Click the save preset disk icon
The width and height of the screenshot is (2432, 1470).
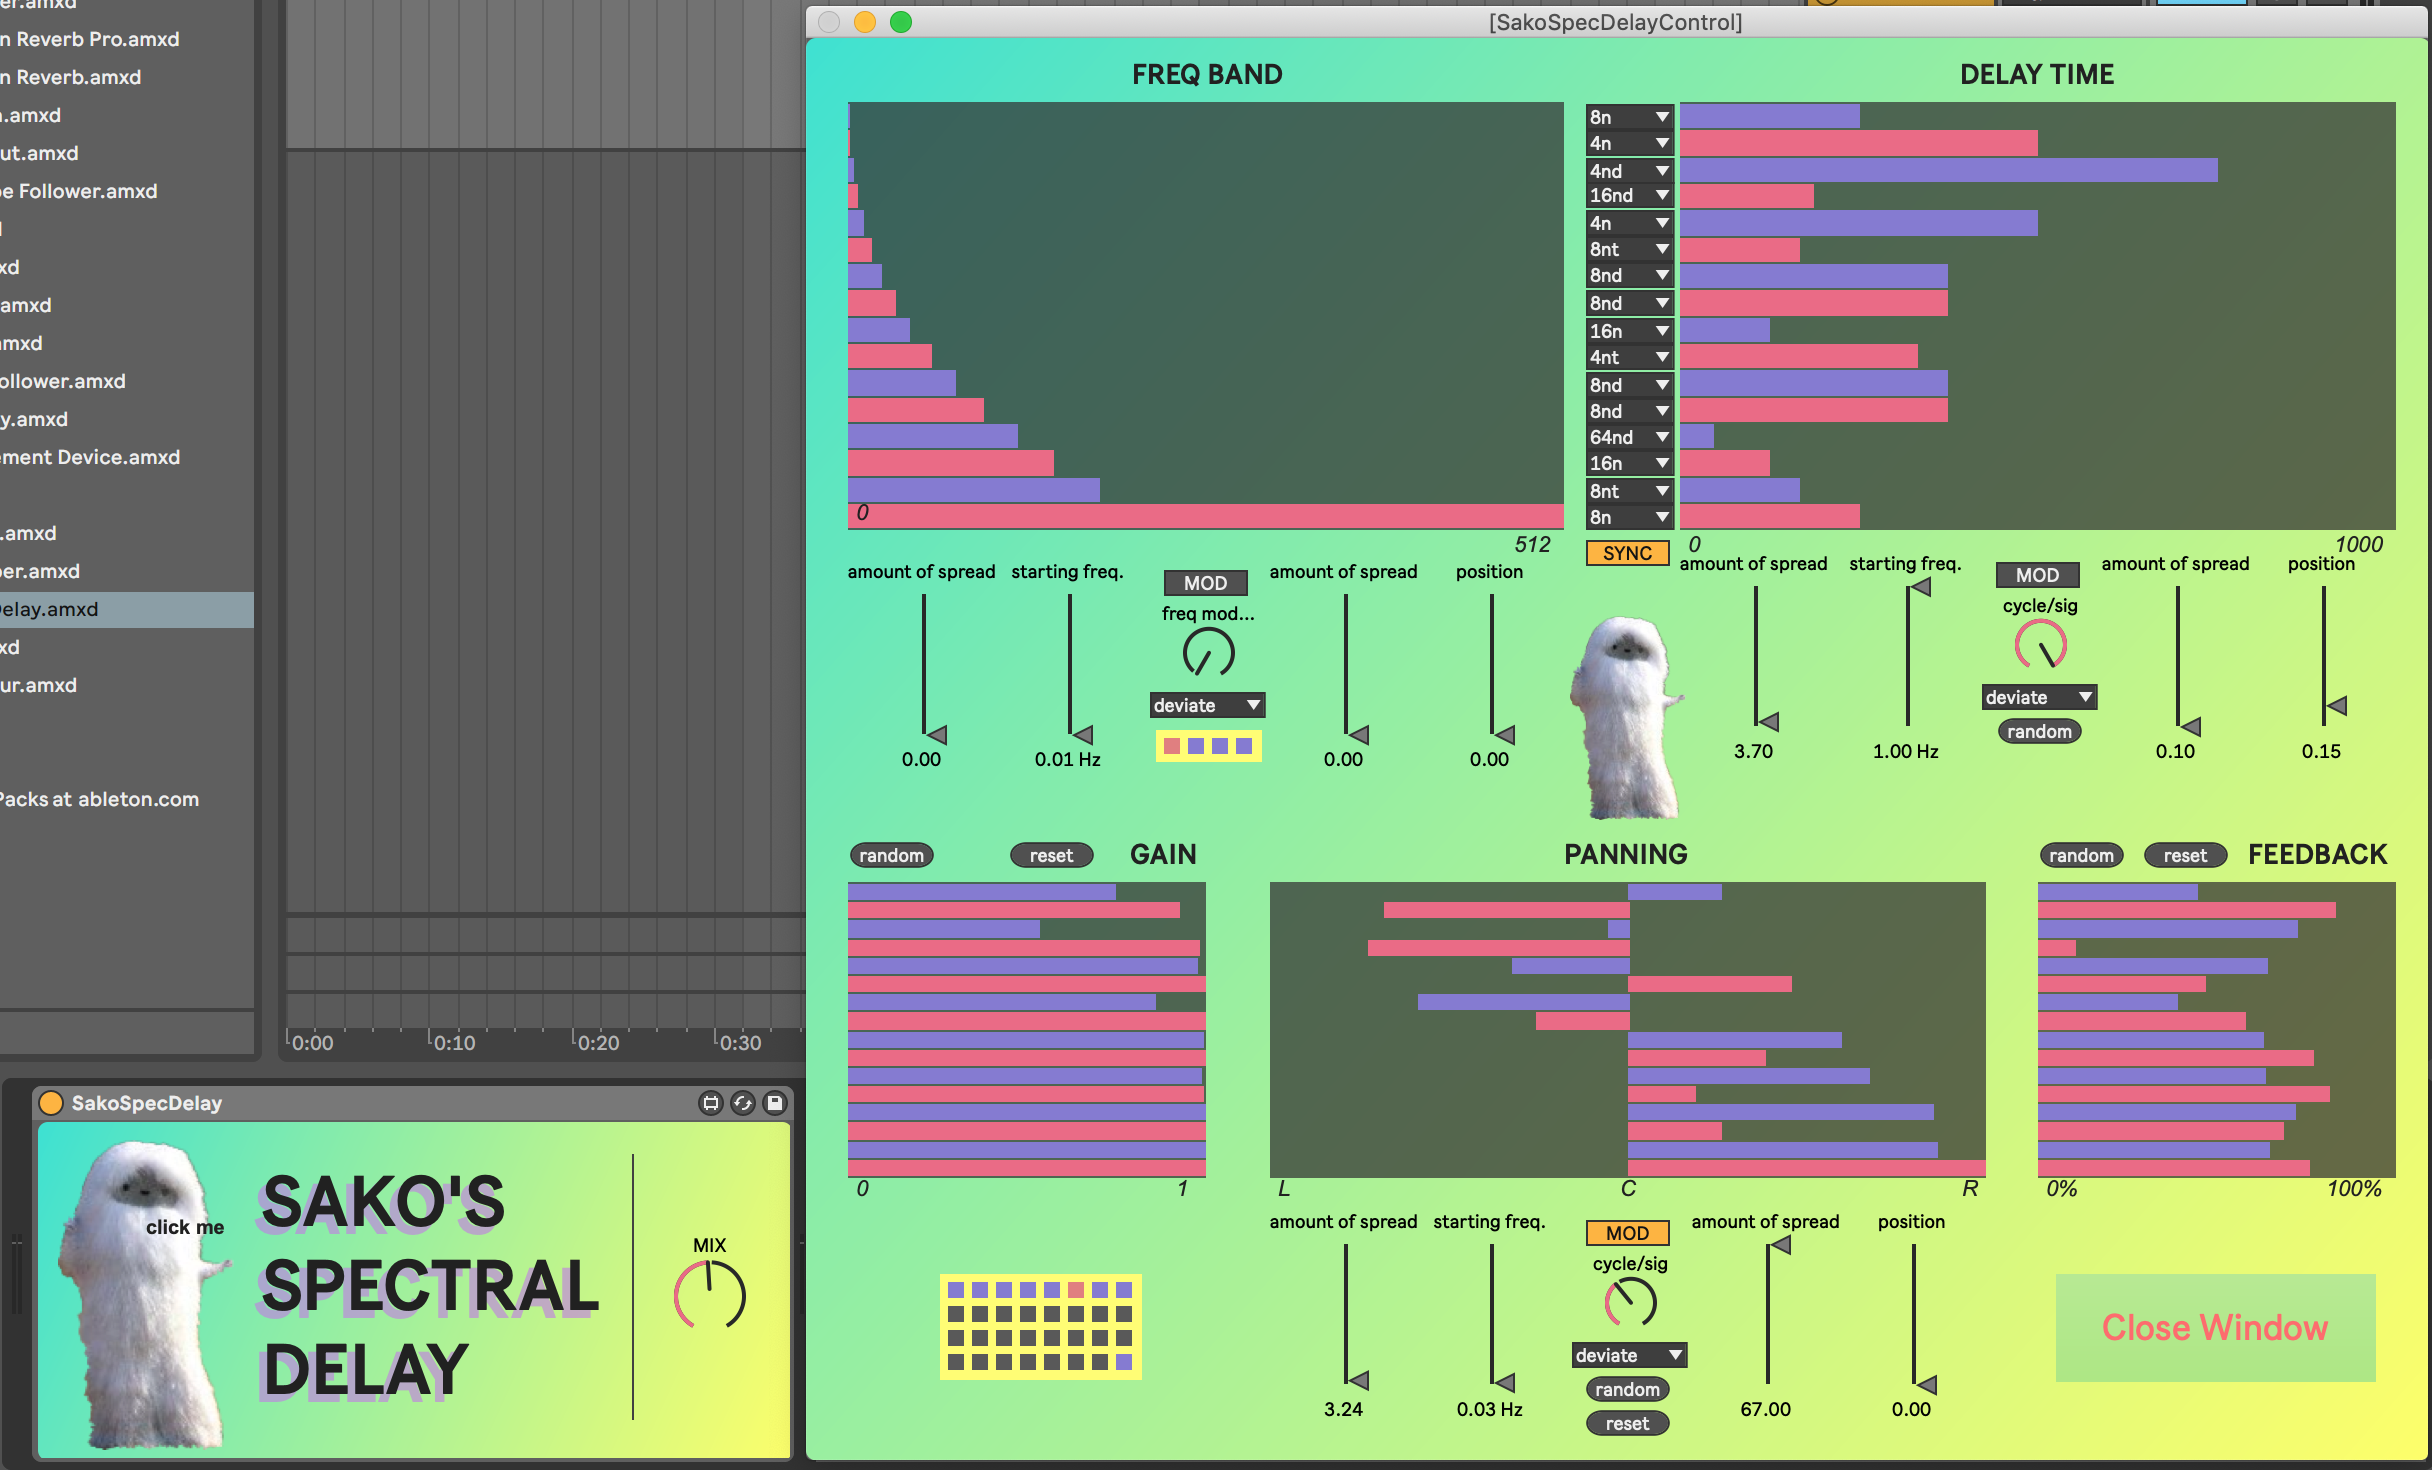(x=775, y=1103)
